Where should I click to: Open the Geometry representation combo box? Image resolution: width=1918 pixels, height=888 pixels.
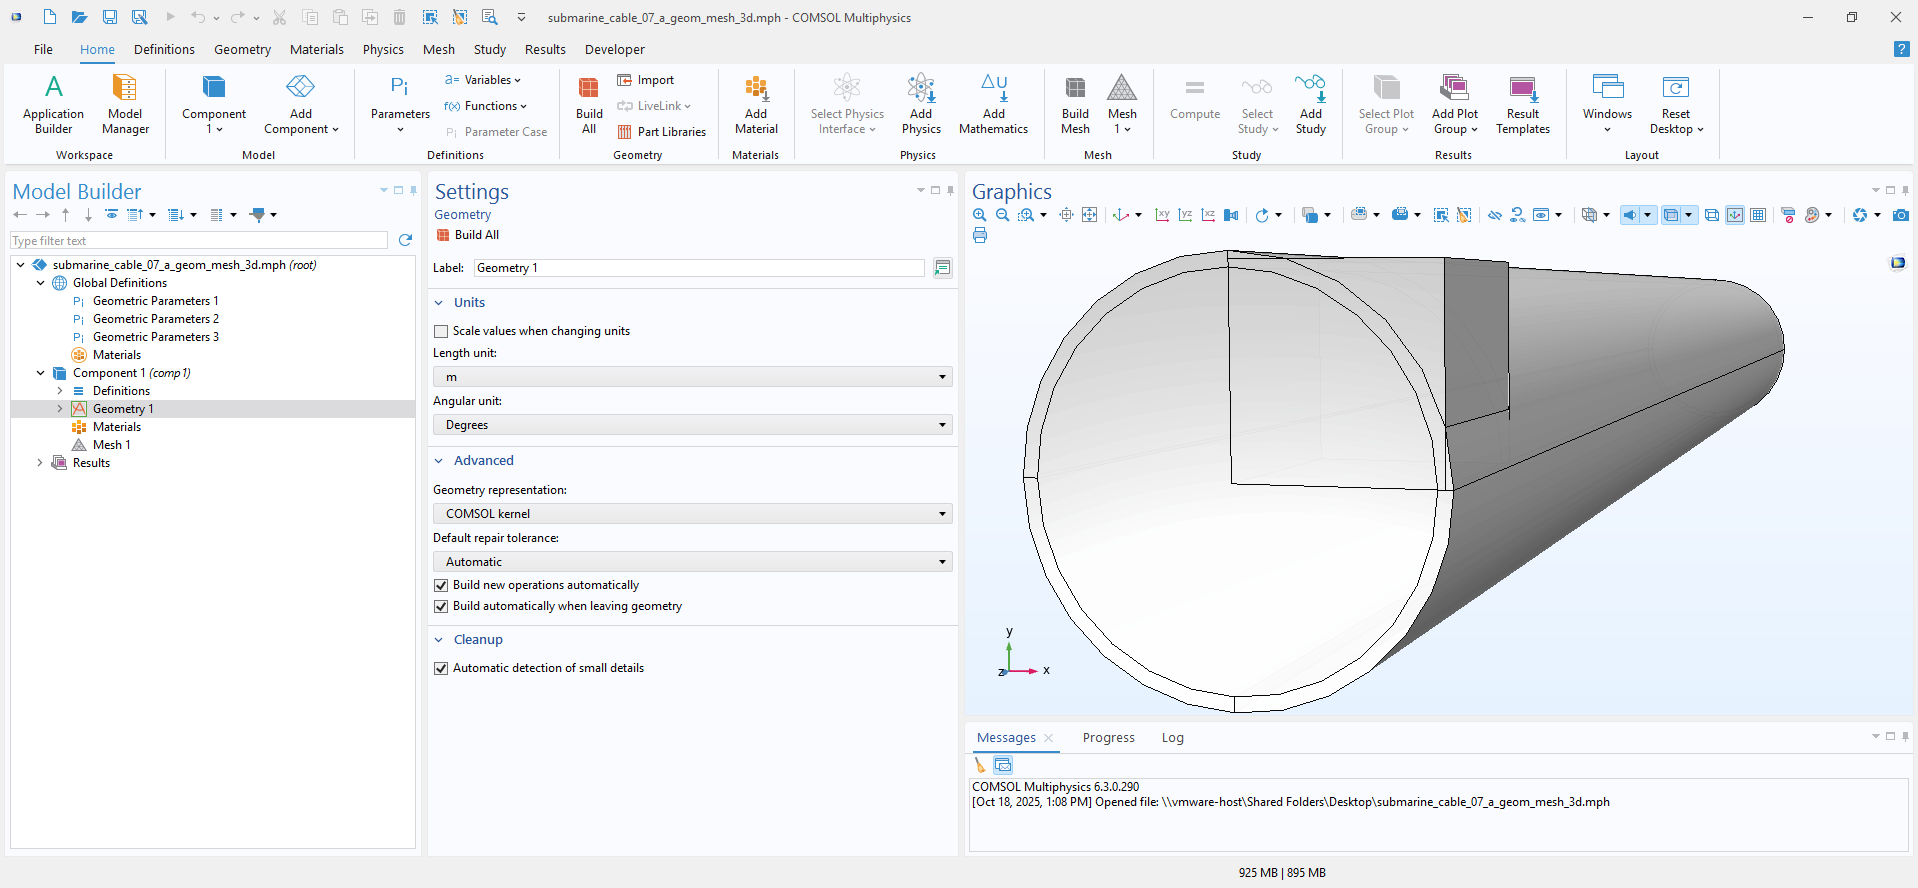[692, 514]
